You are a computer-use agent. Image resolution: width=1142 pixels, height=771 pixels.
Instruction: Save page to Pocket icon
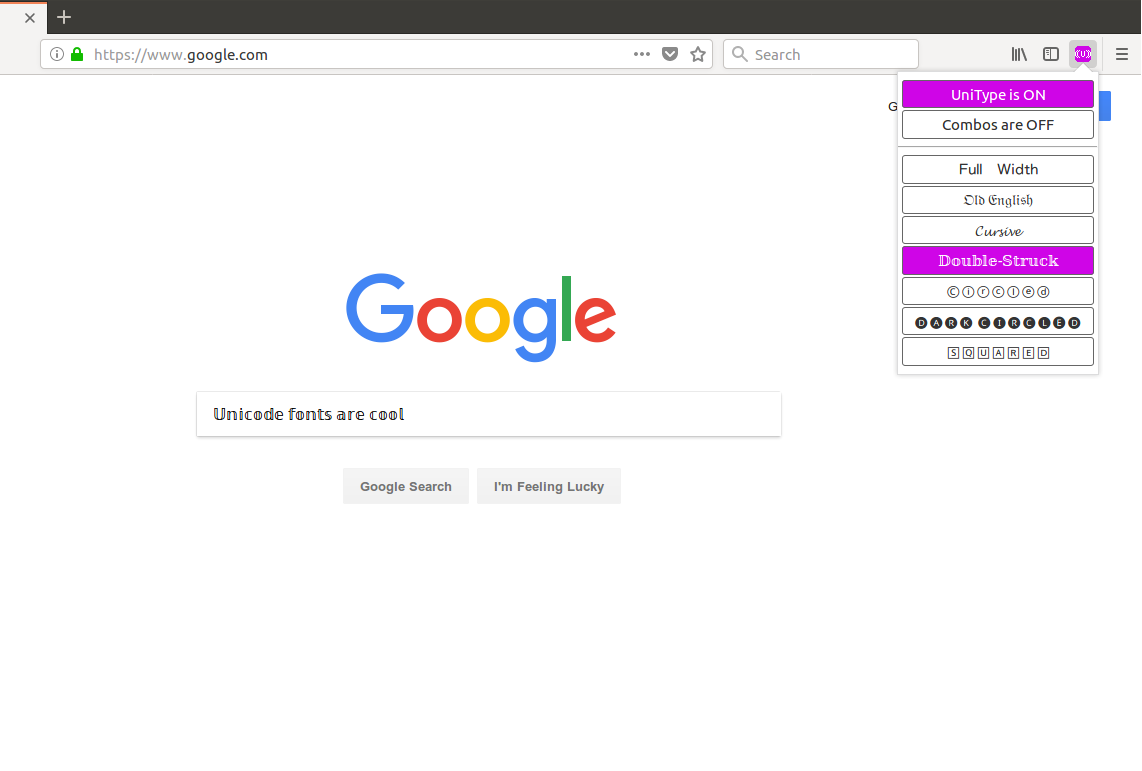670,54
